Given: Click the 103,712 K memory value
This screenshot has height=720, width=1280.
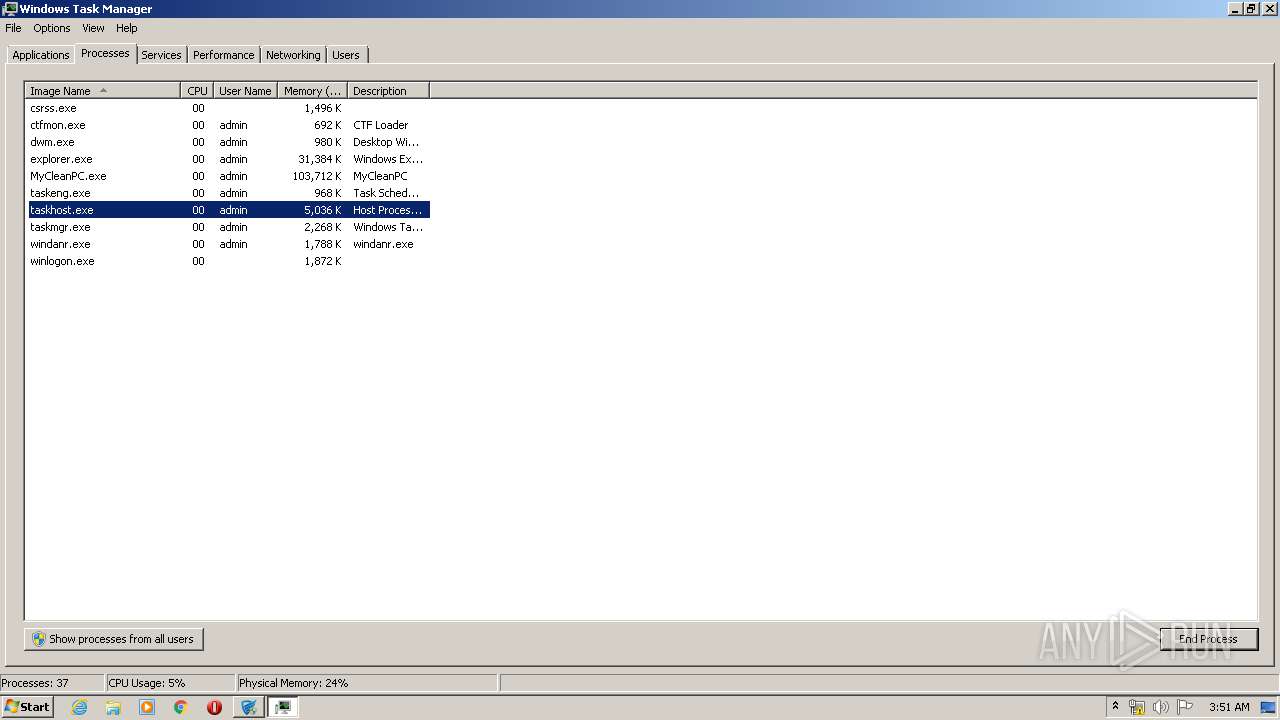Looking at the screenshot, I should pos(317,176).
